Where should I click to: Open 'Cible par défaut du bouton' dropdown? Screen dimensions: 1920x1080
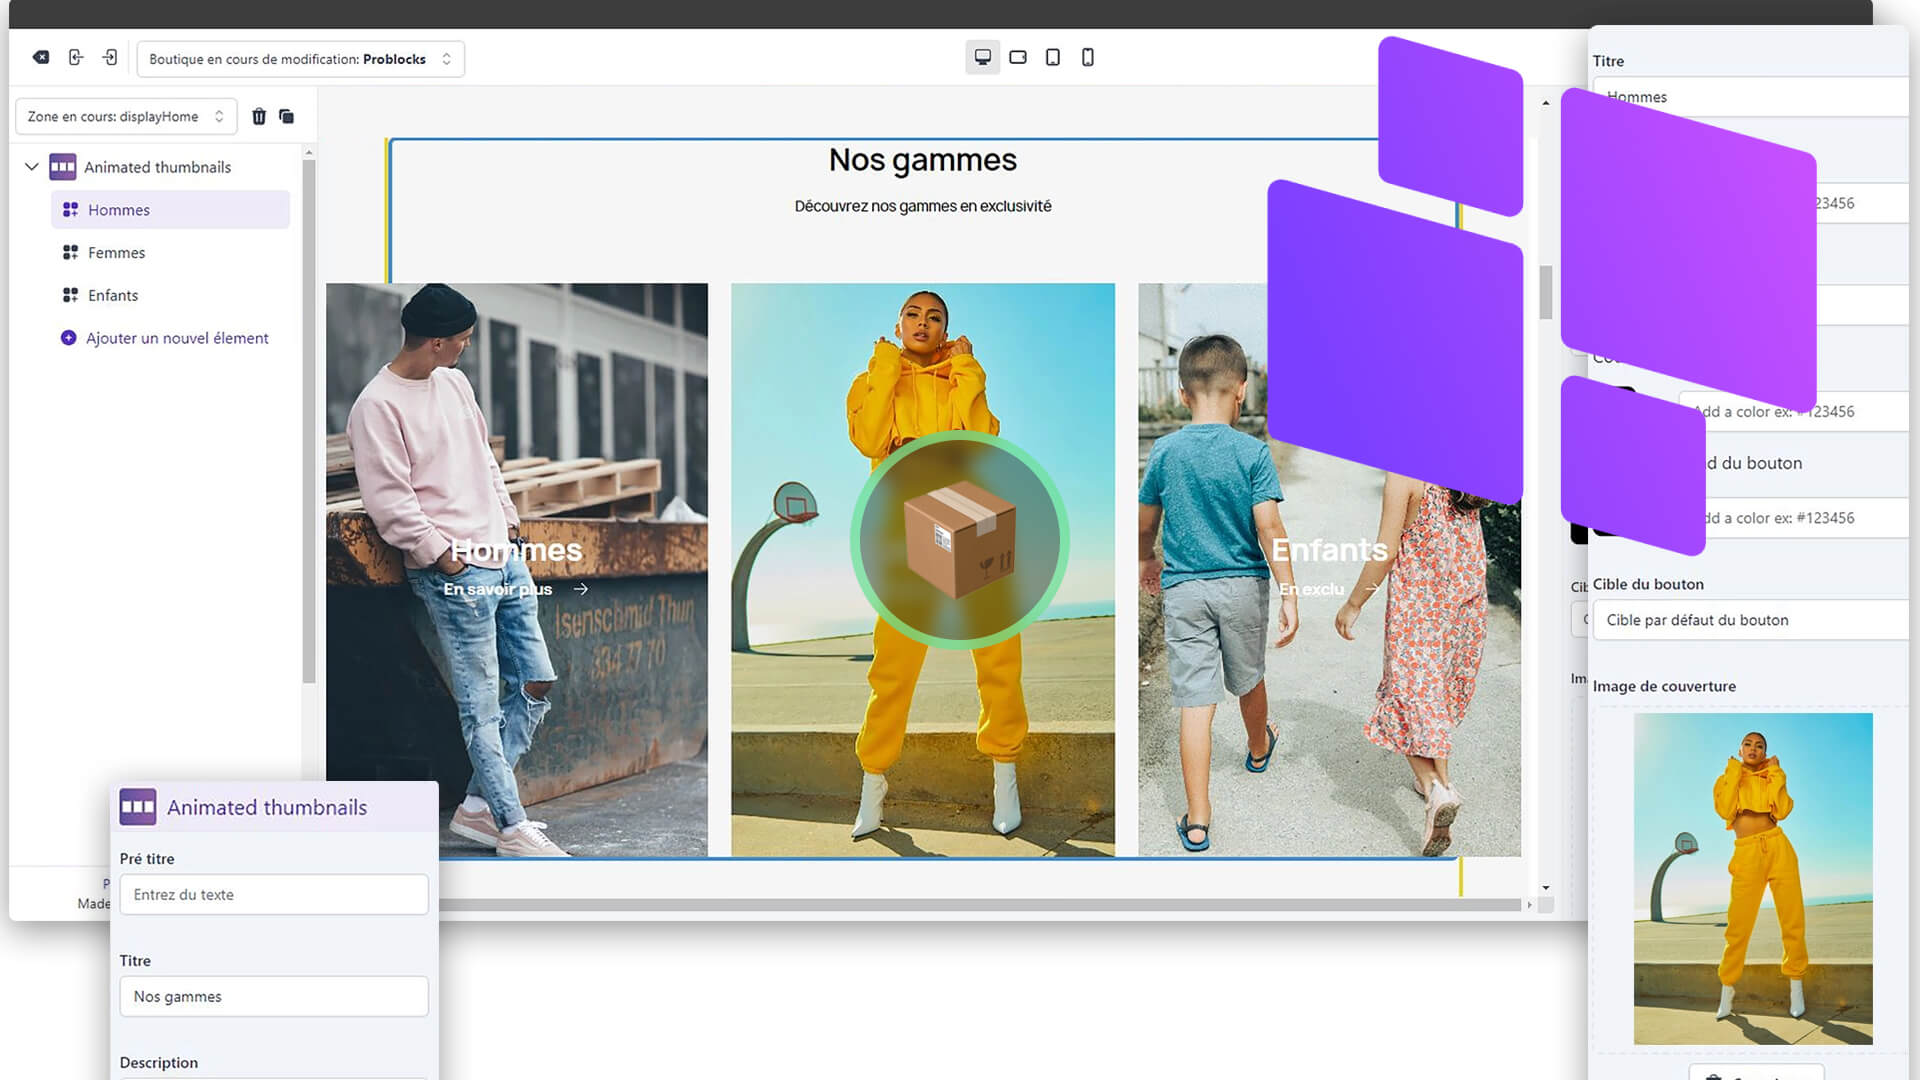click(1750, 620)
